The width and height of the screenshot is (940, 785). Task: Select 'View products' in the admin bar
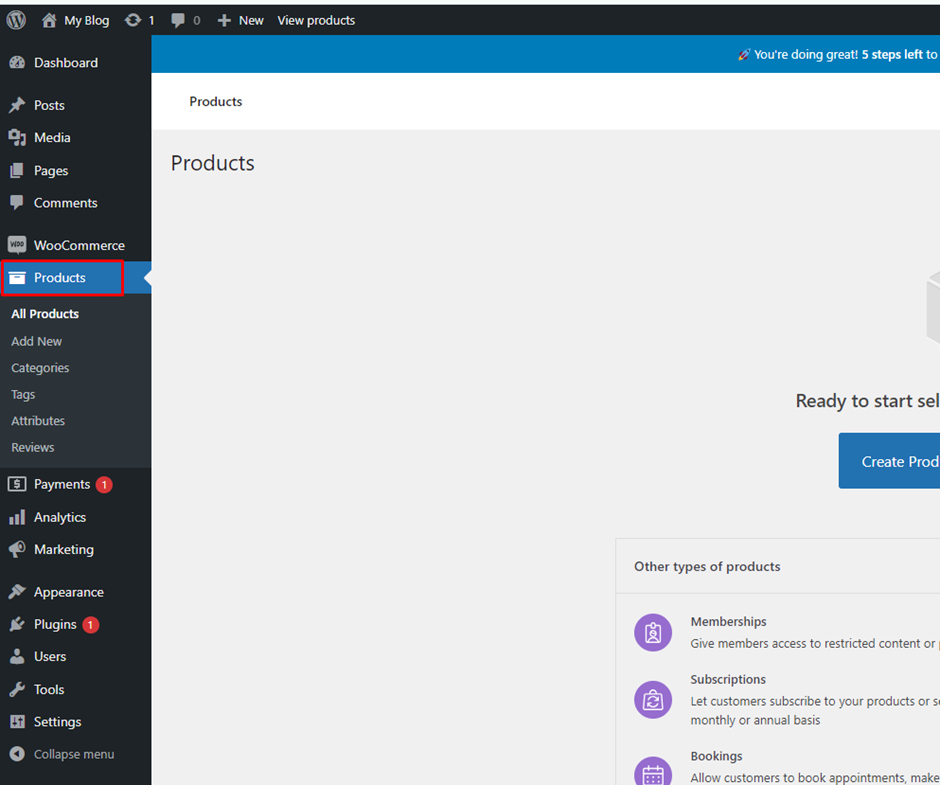pyautogui.click(x=316, y=20)
